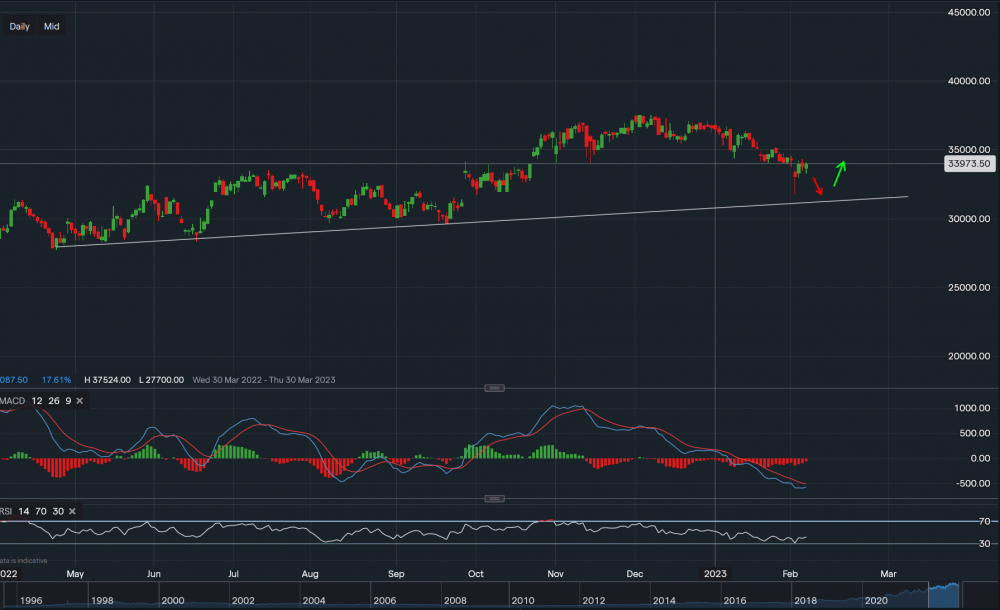
Task: Select the MACD fast period value 12
Action: tap(36, 400)
